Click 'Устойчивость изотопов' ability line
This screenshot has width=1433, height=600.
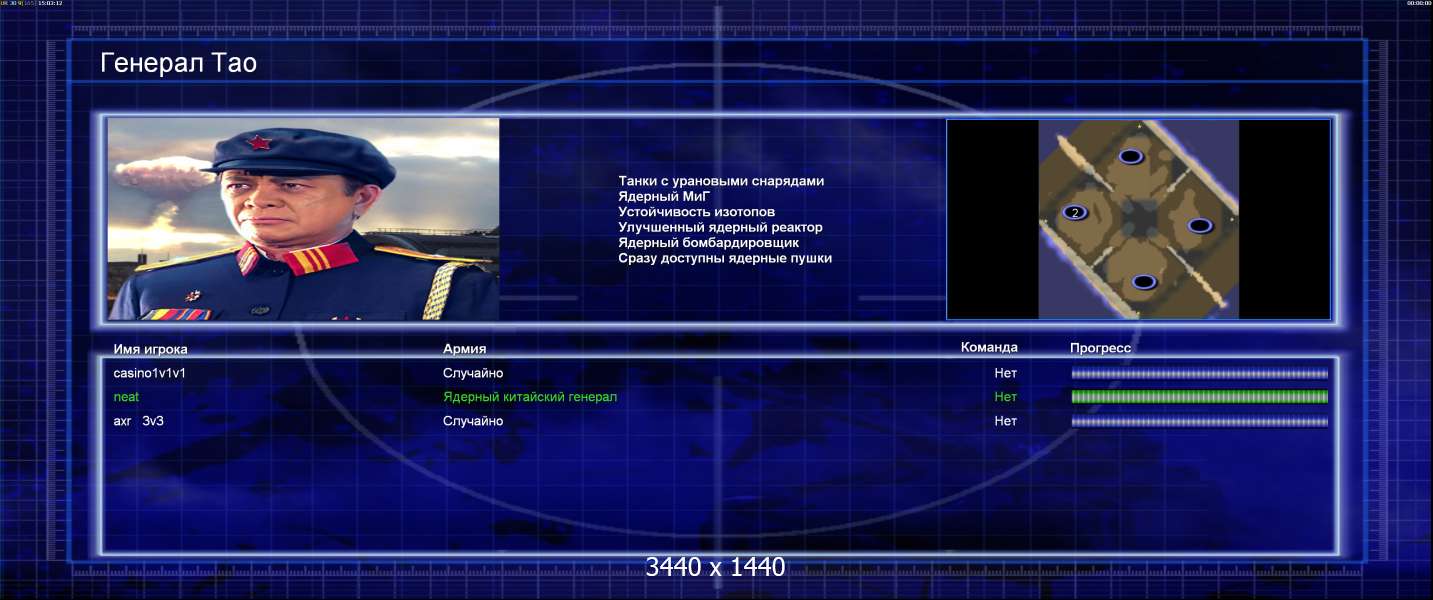696,212
